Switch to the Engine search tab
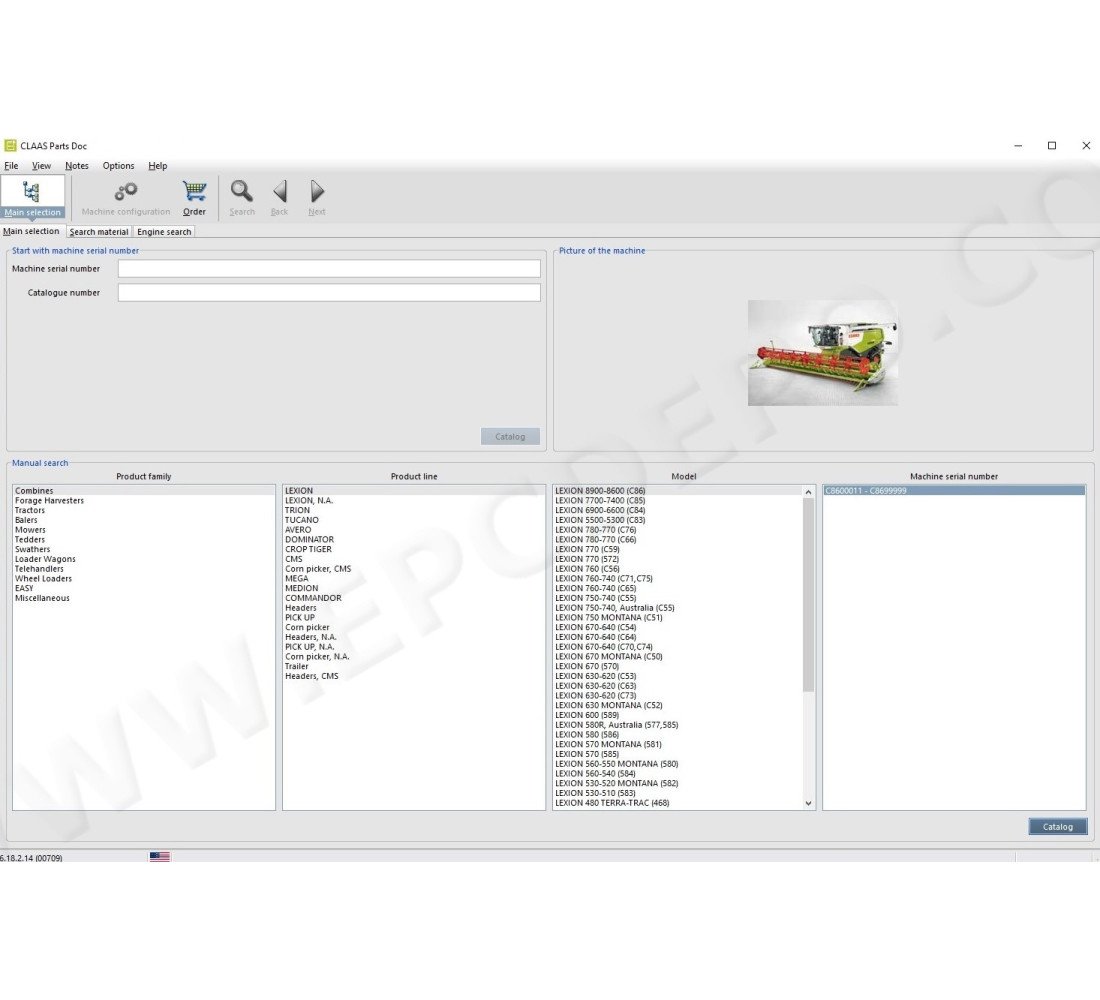Image resolution: width=1100 pixels, height=1000 pixels. [163, 232]
